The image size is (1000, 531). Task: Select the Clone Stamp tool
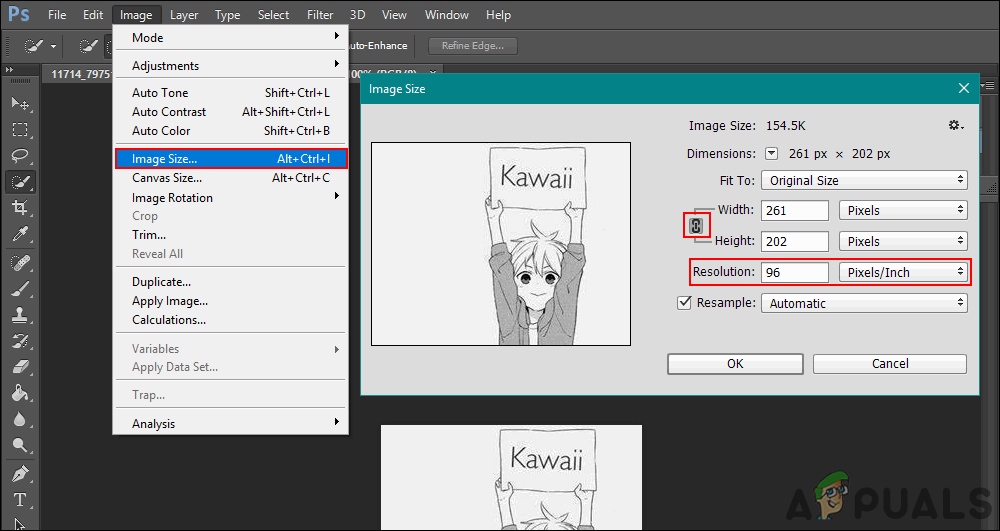pos(19,314)
